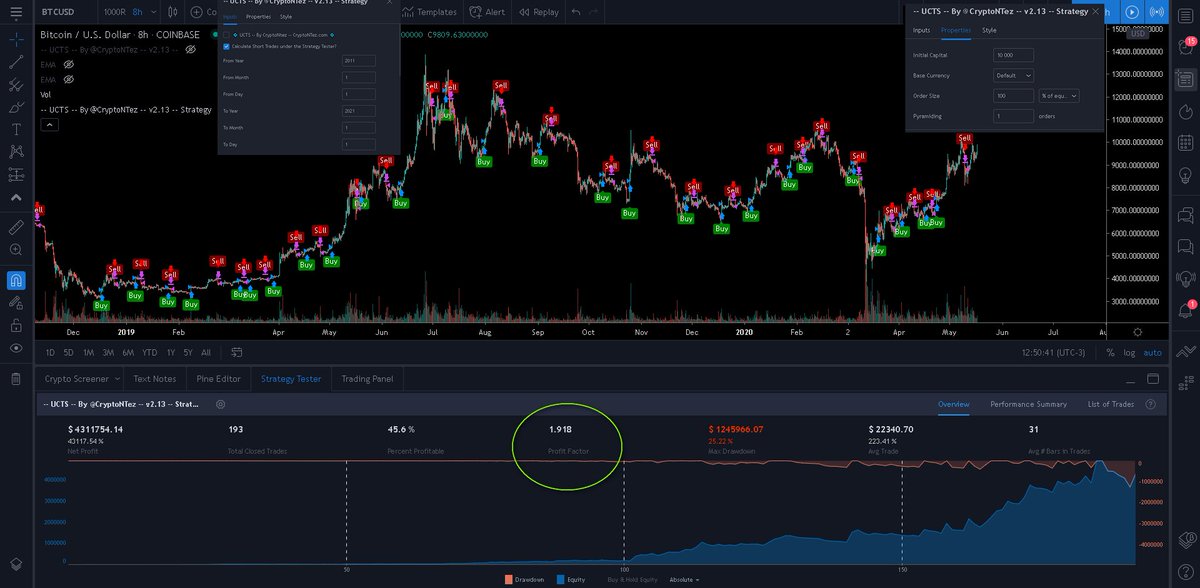This screenshot has width=1200, height=588.
Task: Toggle hide all drawings eye tool
Action: (x=15, y=348)
